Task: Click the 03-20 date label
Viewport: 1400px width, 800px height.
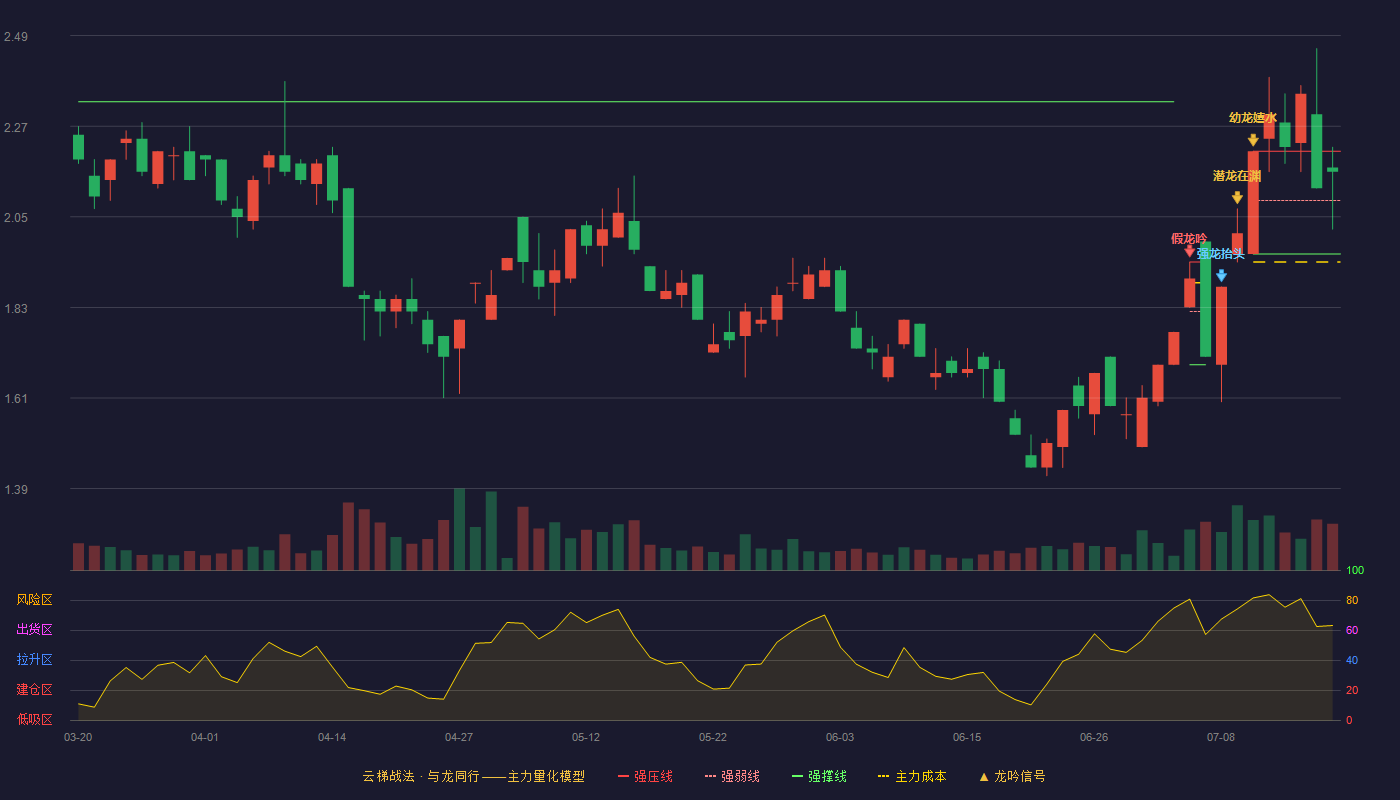Action: click(x=78, y=737)
